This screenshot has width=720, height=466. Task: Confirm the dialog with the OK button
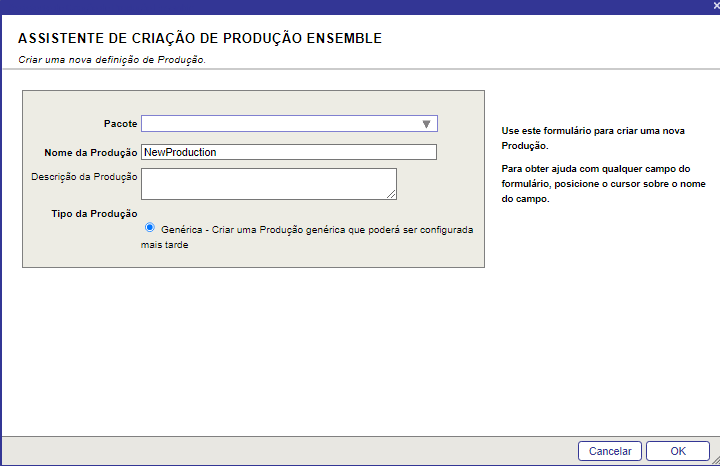click(678, 451)
